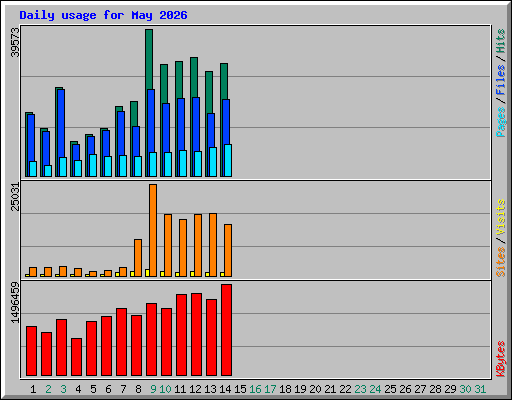
Task: Click day label 24 on the x-axis
Action: tap(375, 389)
